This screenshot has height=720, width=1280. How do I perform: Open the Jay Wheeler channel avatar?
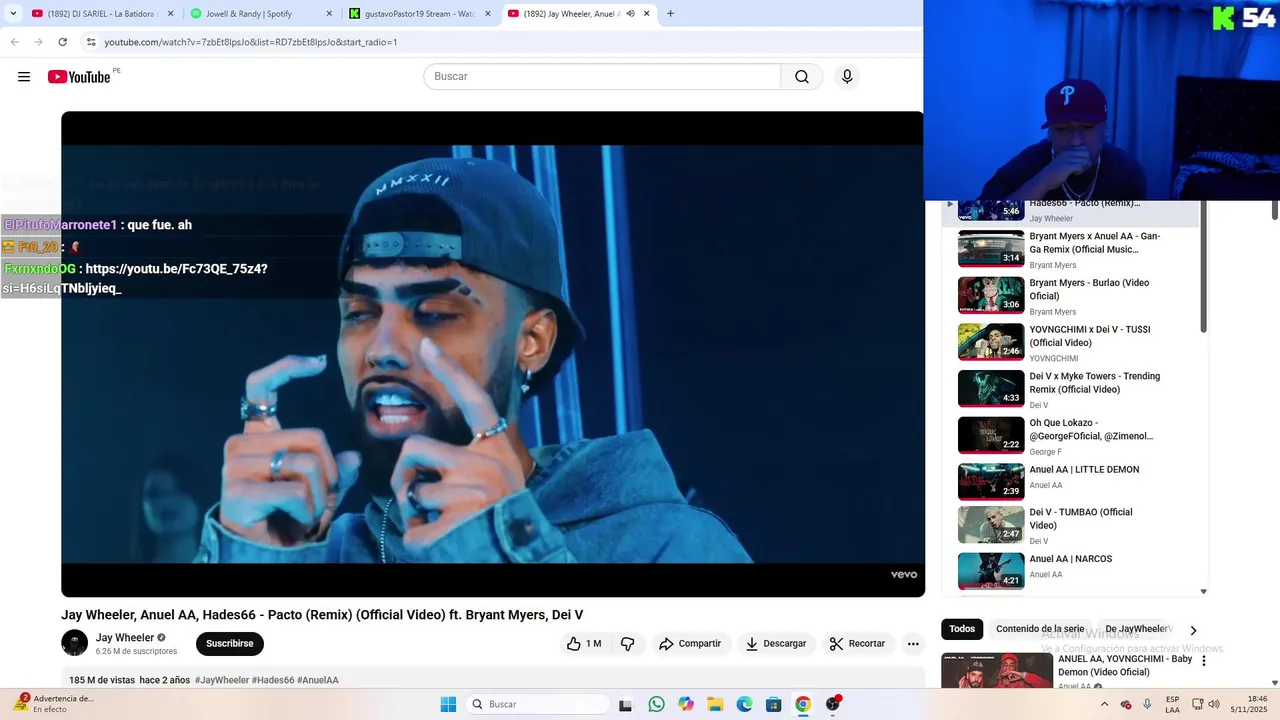tap(74, 643)
